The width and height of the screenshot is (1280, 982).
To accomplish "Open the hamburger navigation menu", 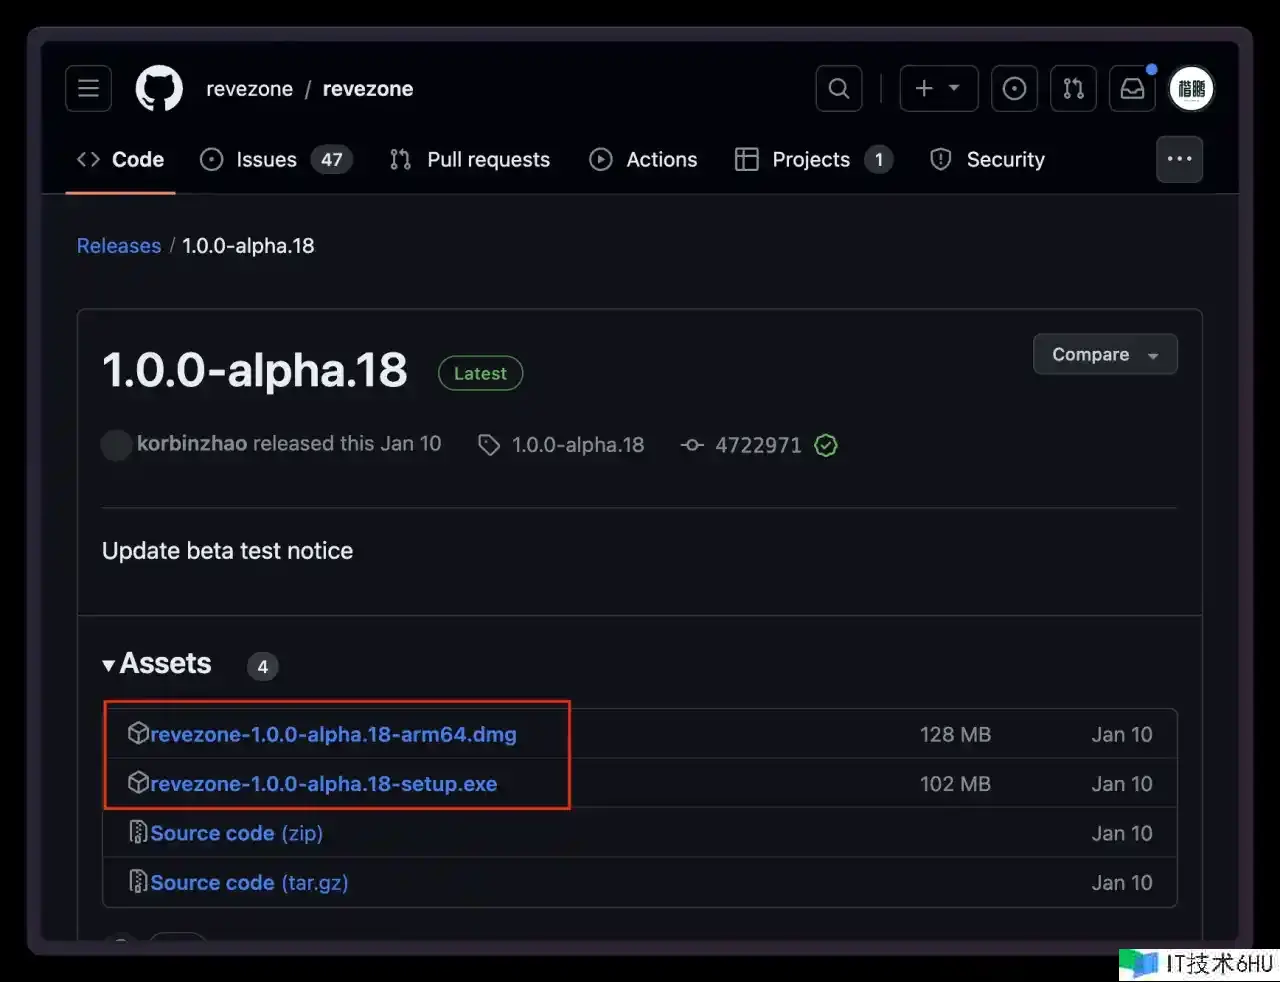I will (x=88, y=88).
